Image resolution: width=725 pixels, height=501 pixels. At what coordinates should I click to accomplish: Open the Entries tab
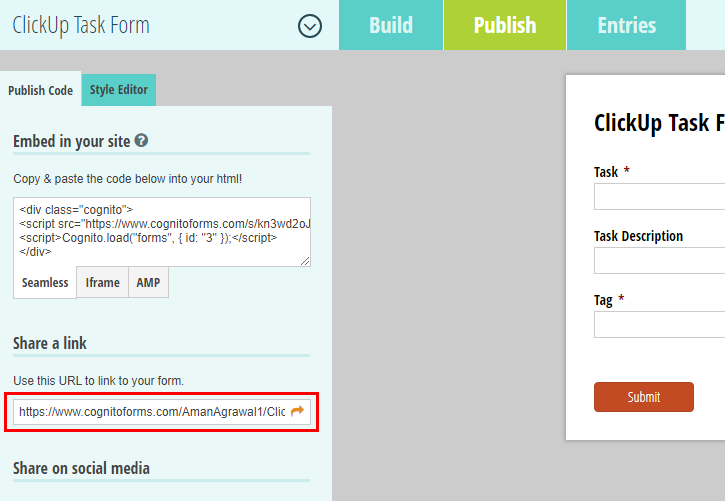[627, 25]
